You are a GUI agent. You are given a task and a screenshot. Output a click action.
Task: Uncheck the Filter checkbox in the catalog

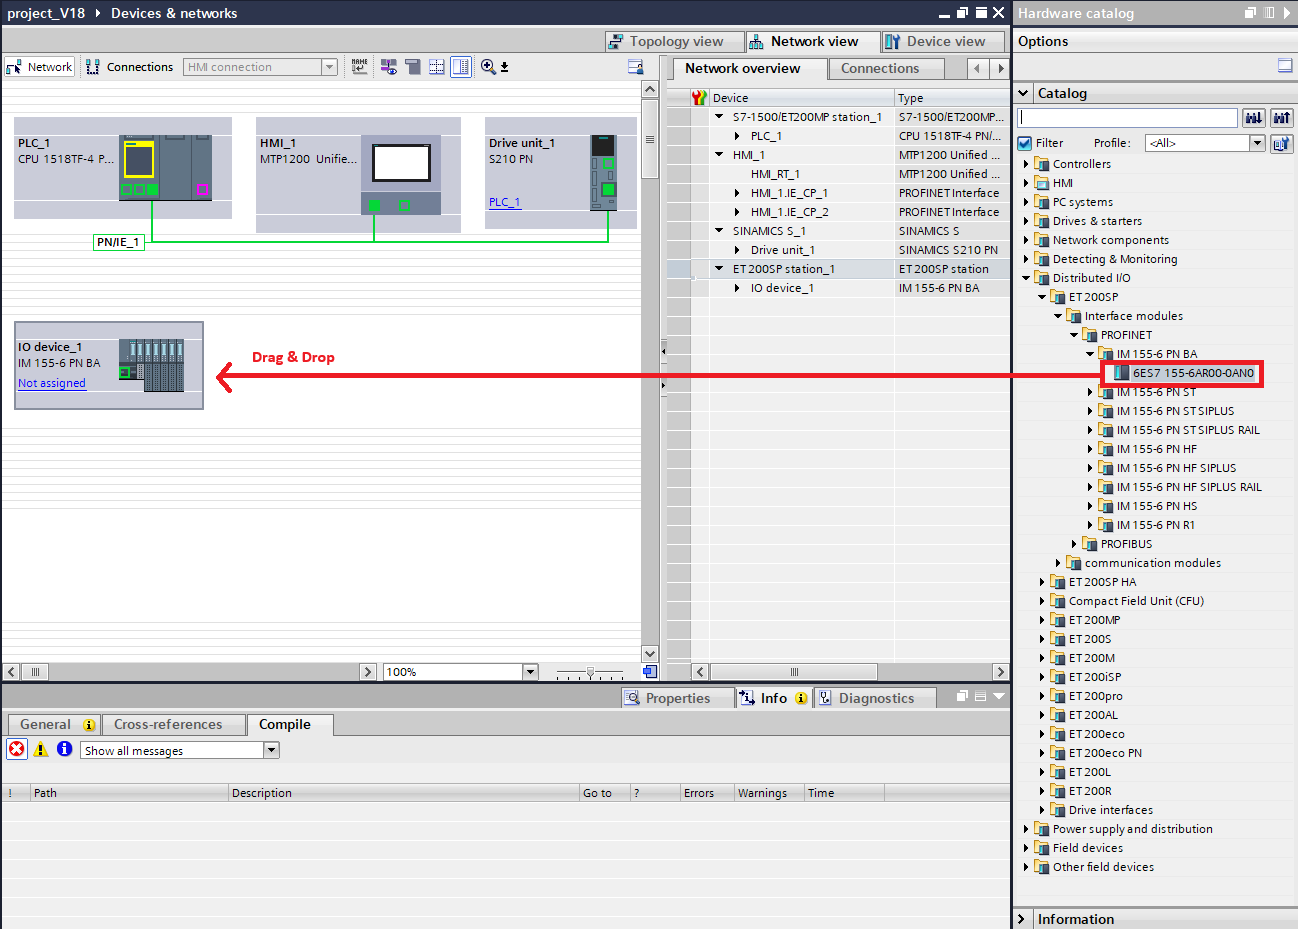(x=1025, y=143)
